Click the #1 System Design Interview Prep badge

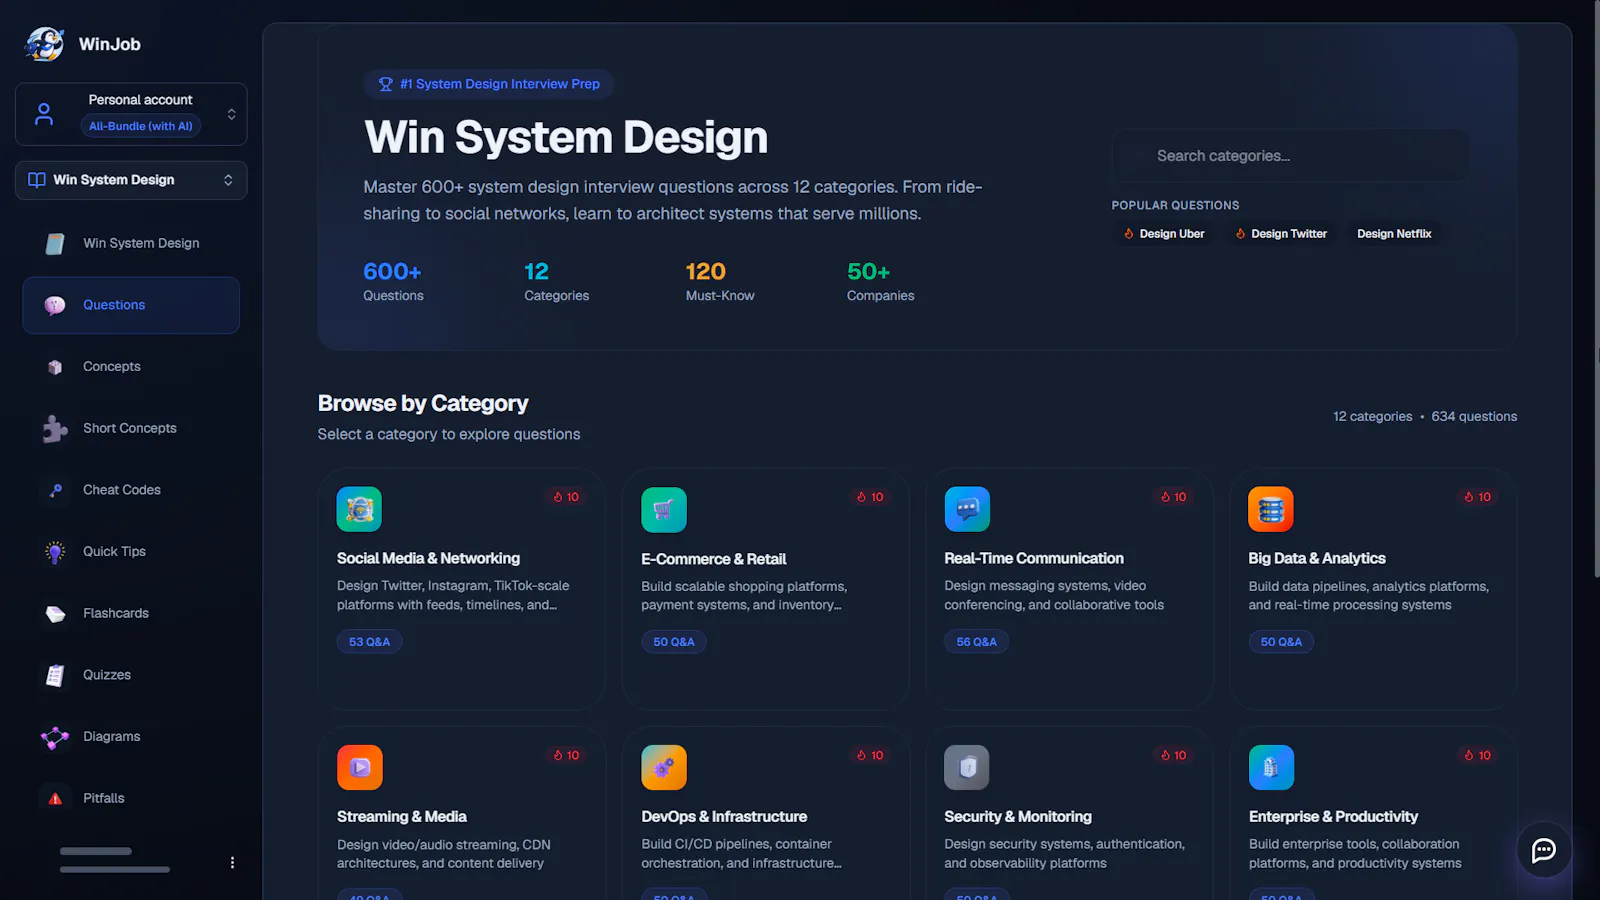pos(489,84)
